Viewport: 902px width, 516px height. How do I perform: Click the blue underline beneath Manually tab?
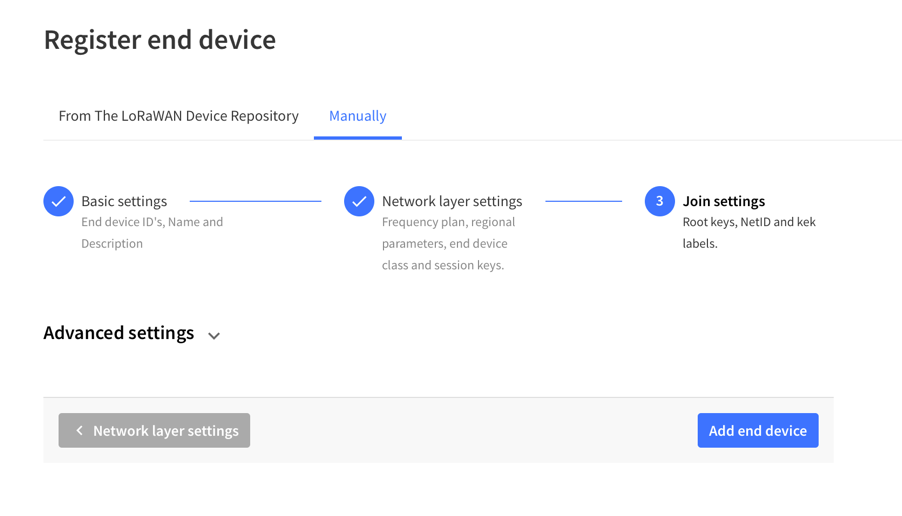click(x=357, y=138)
